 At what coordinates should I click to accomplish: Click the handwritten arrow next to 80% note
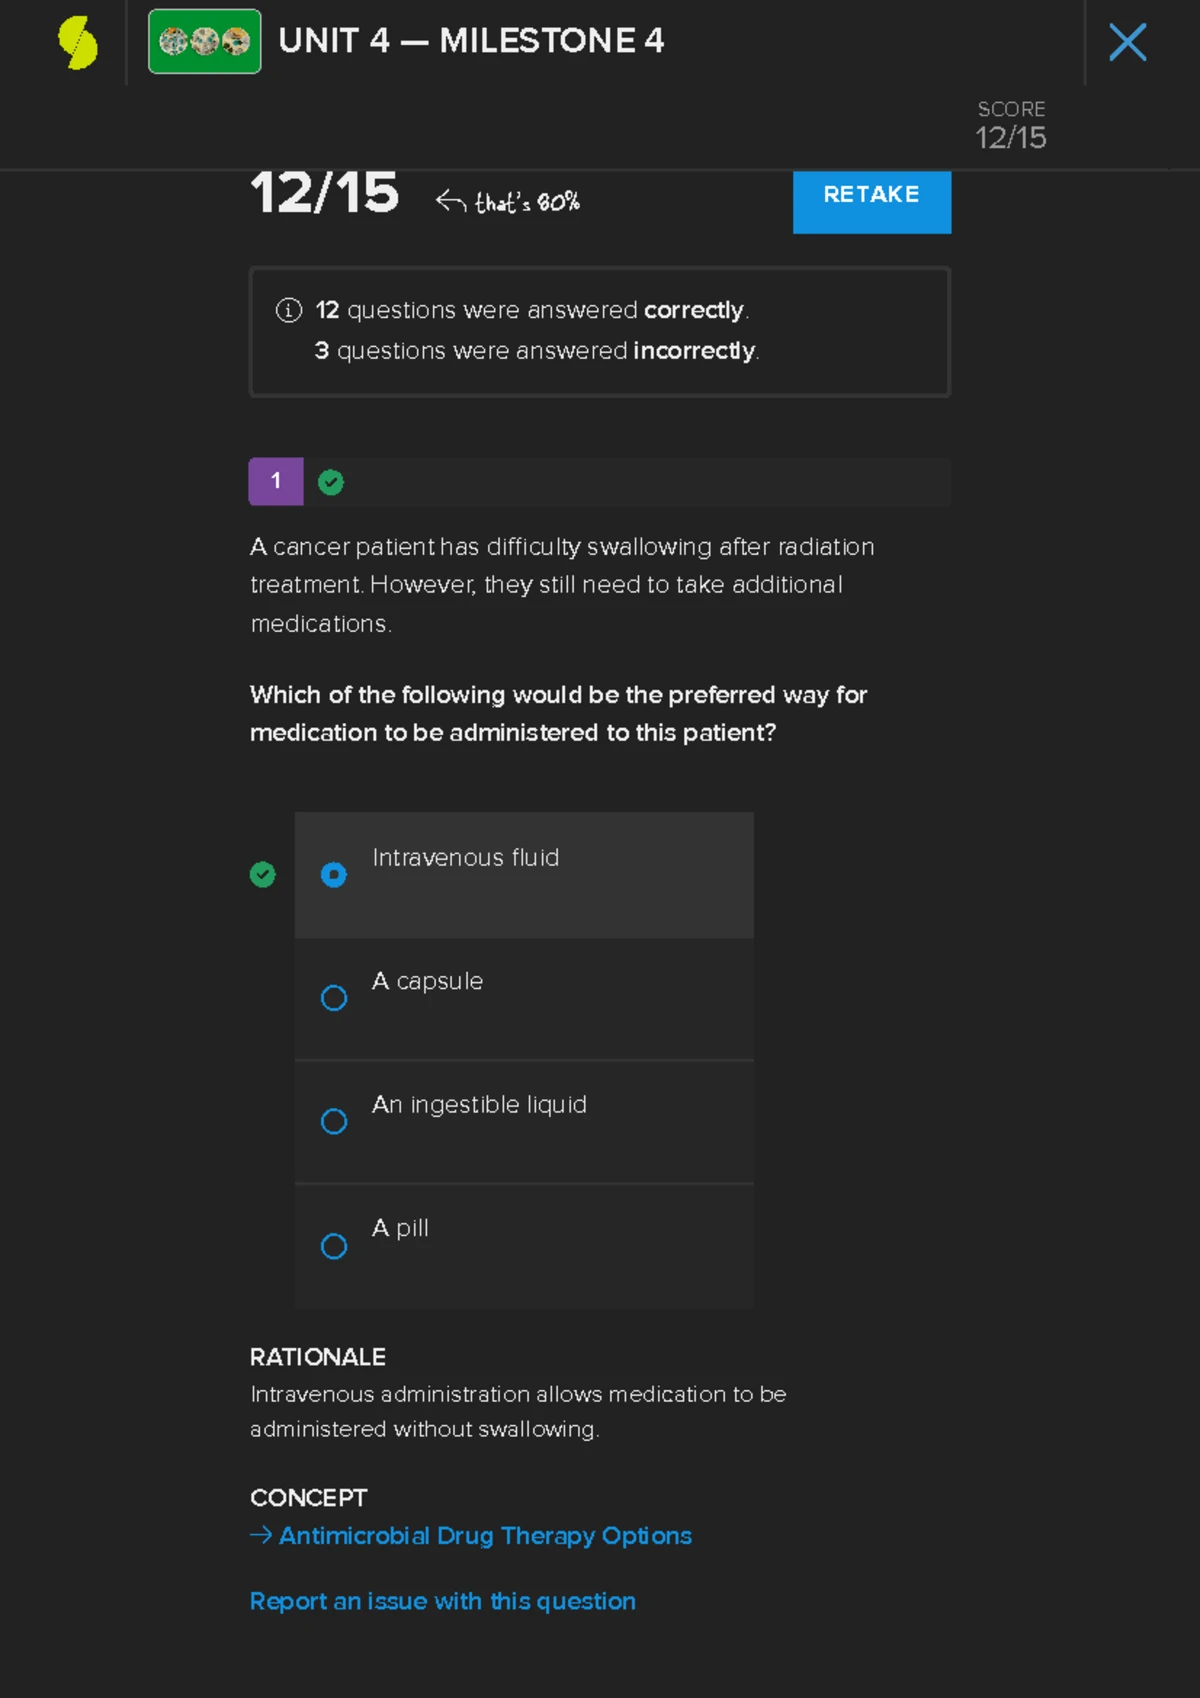[451, 201]
